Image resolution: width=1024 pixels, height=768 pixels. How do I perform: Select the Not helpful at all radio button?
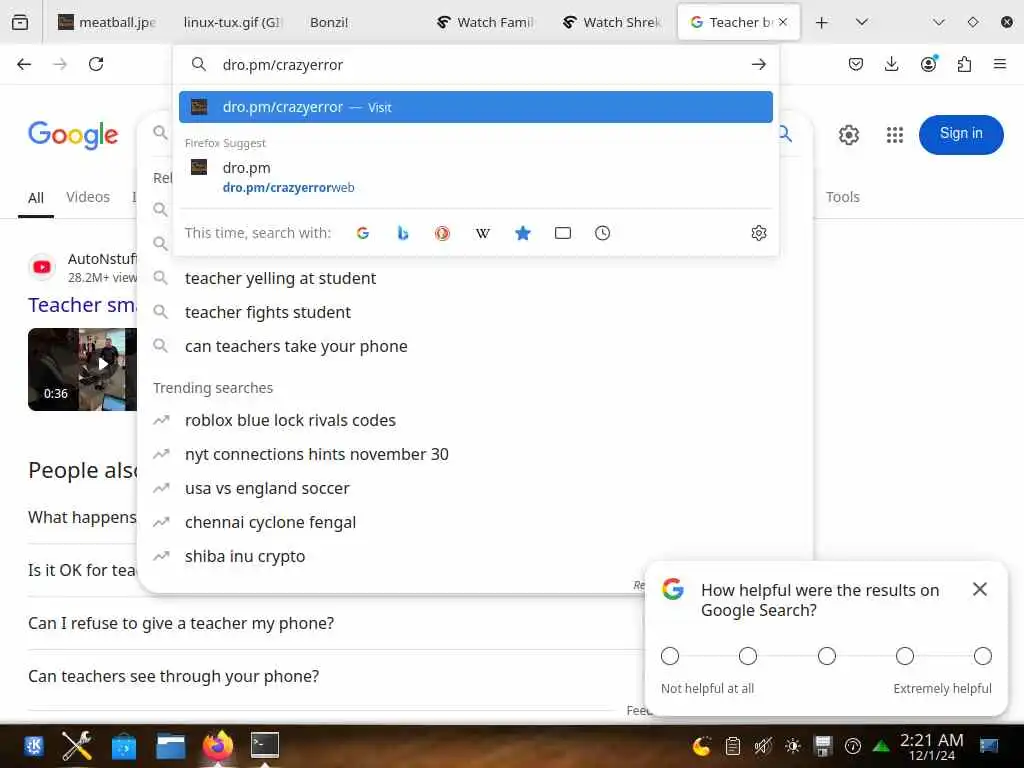coord(669,656)
